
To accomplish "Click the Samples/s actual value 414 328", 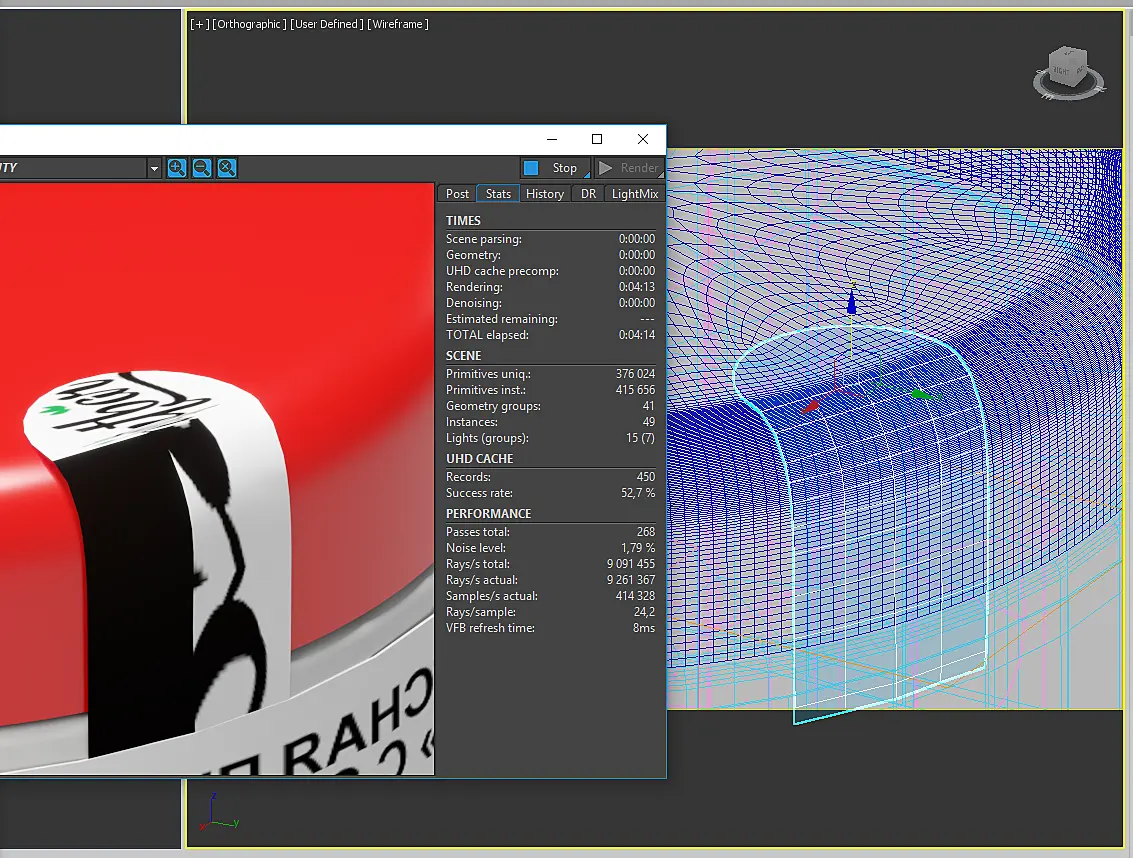I will (x=635, y=596).
